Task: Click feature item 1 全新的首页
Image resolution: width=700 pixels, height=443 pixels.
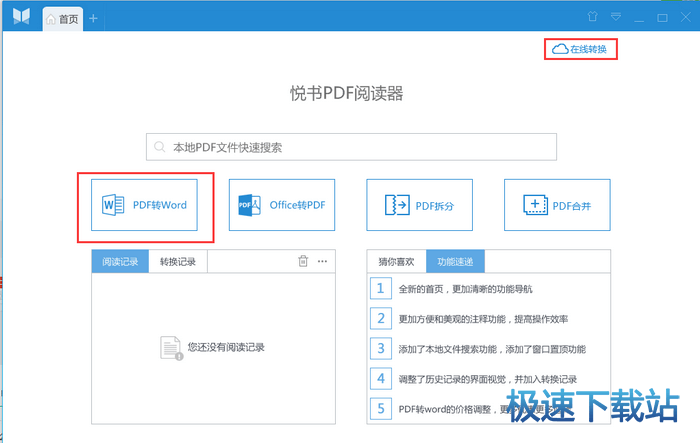Action: pyautogui.click(x=465, y=289)
